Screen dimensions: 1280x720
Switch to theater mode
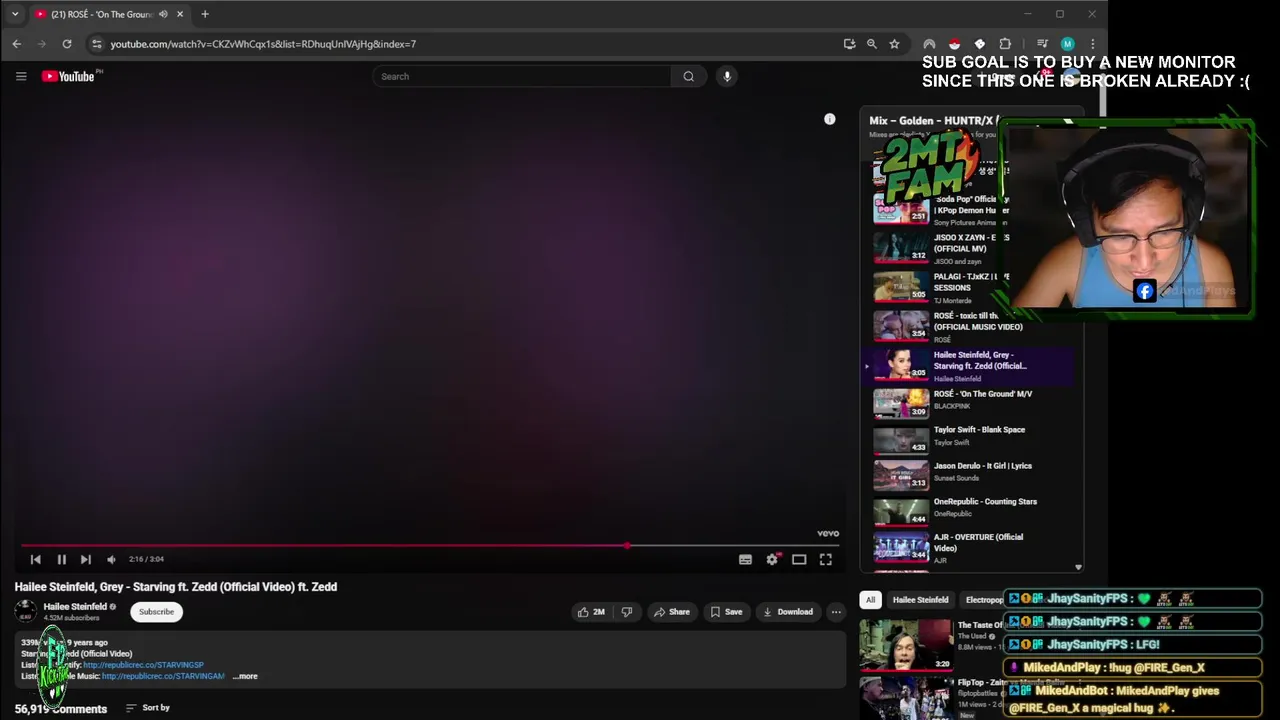[x=799, y=560]
